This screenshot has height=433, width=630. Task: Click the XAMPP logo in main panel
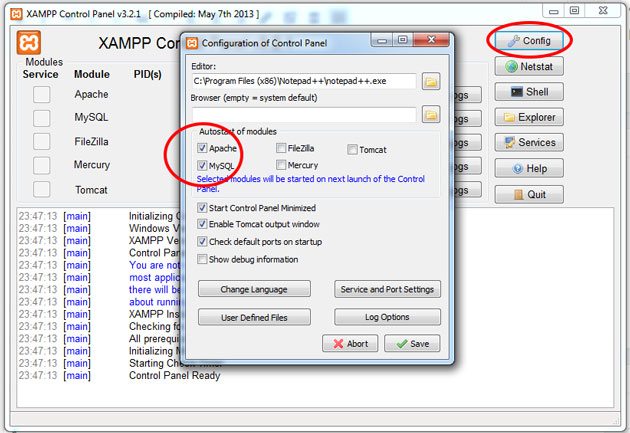point(29,42)
